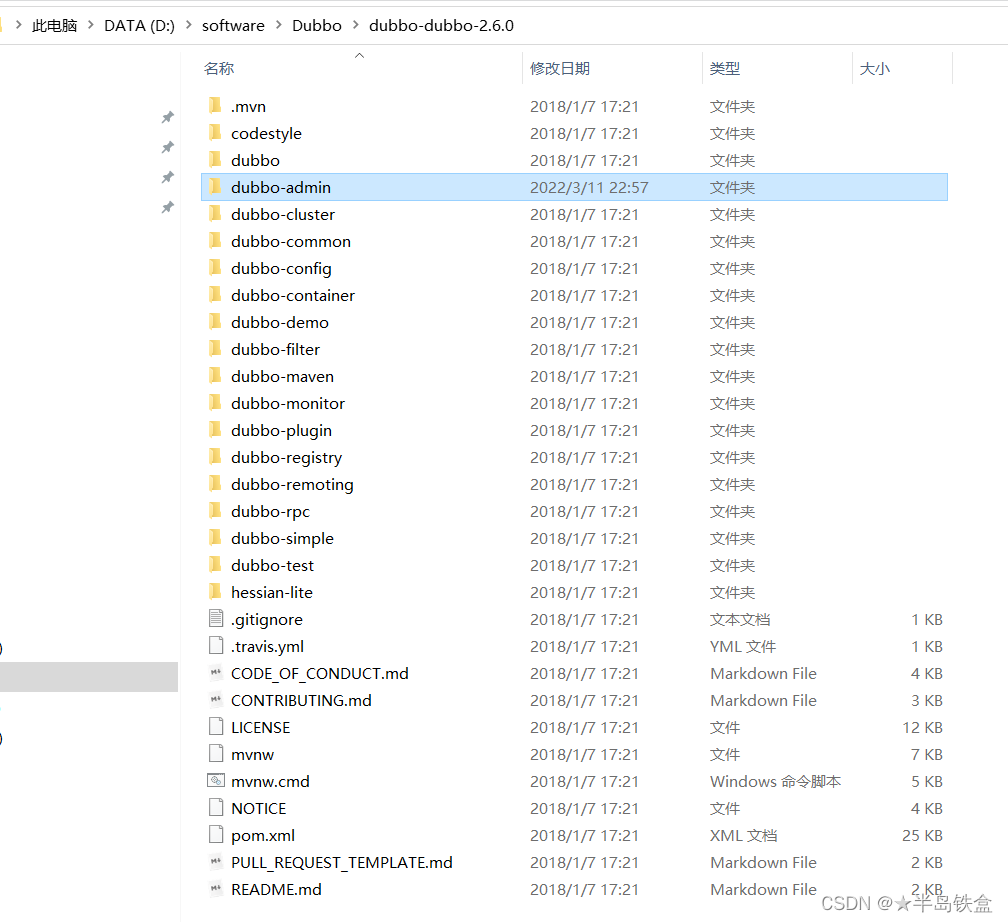Sort by 名称 column header
The image size is (1008, 922).
coord(219,68)
